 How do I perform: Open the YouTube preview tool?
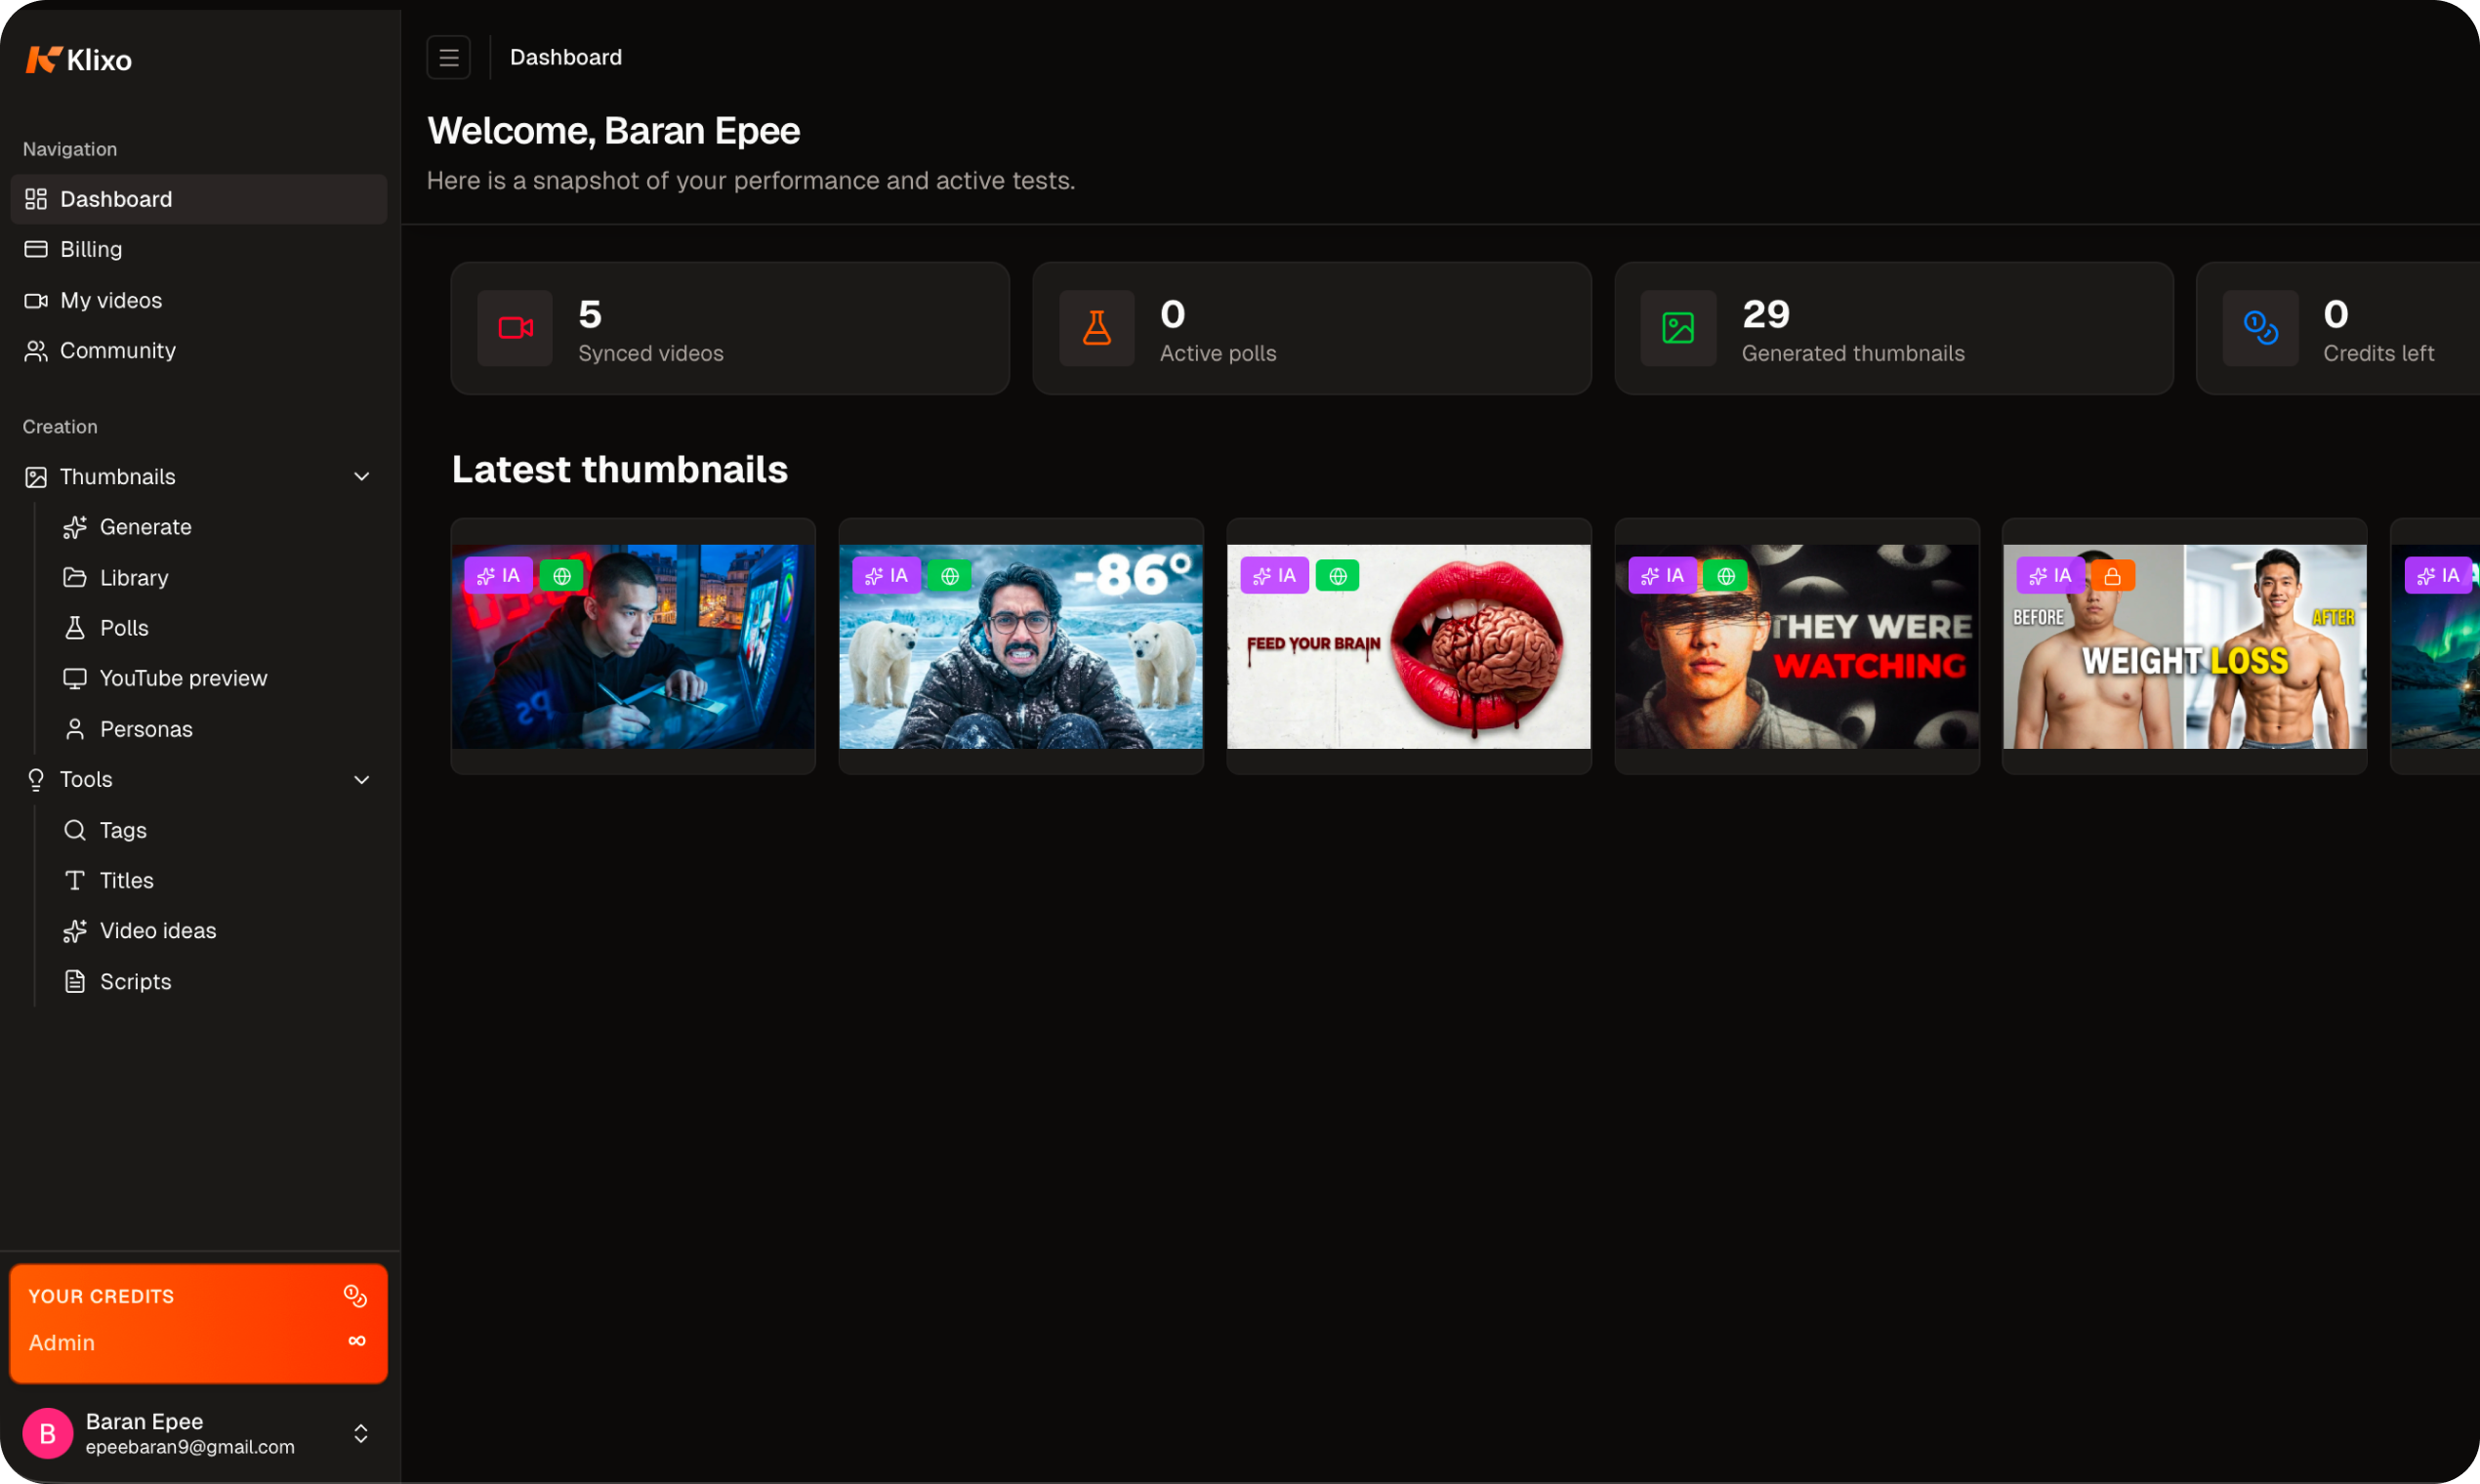click(x=183, y=679)
